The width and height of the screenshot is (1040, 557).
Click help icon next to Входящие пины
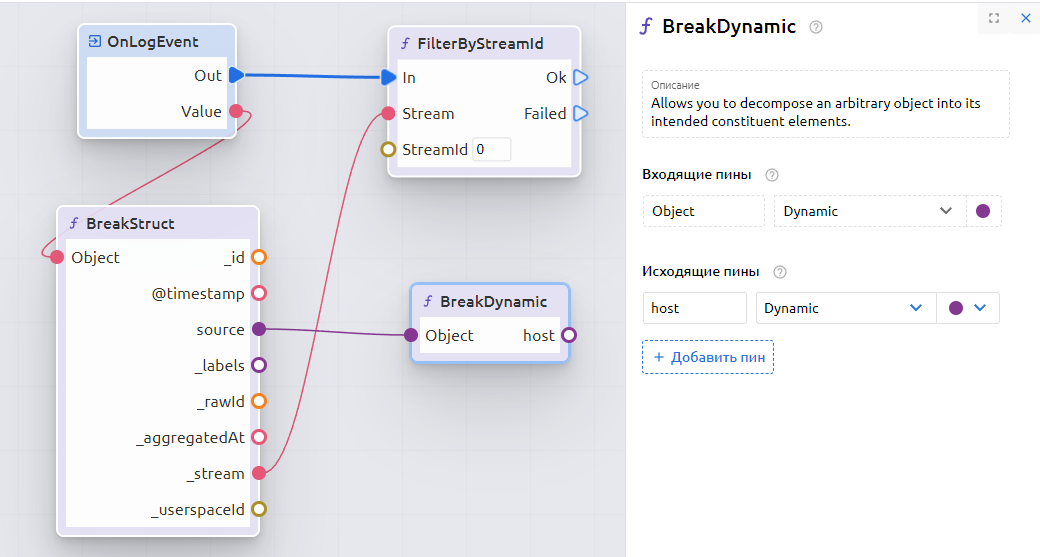771,175
